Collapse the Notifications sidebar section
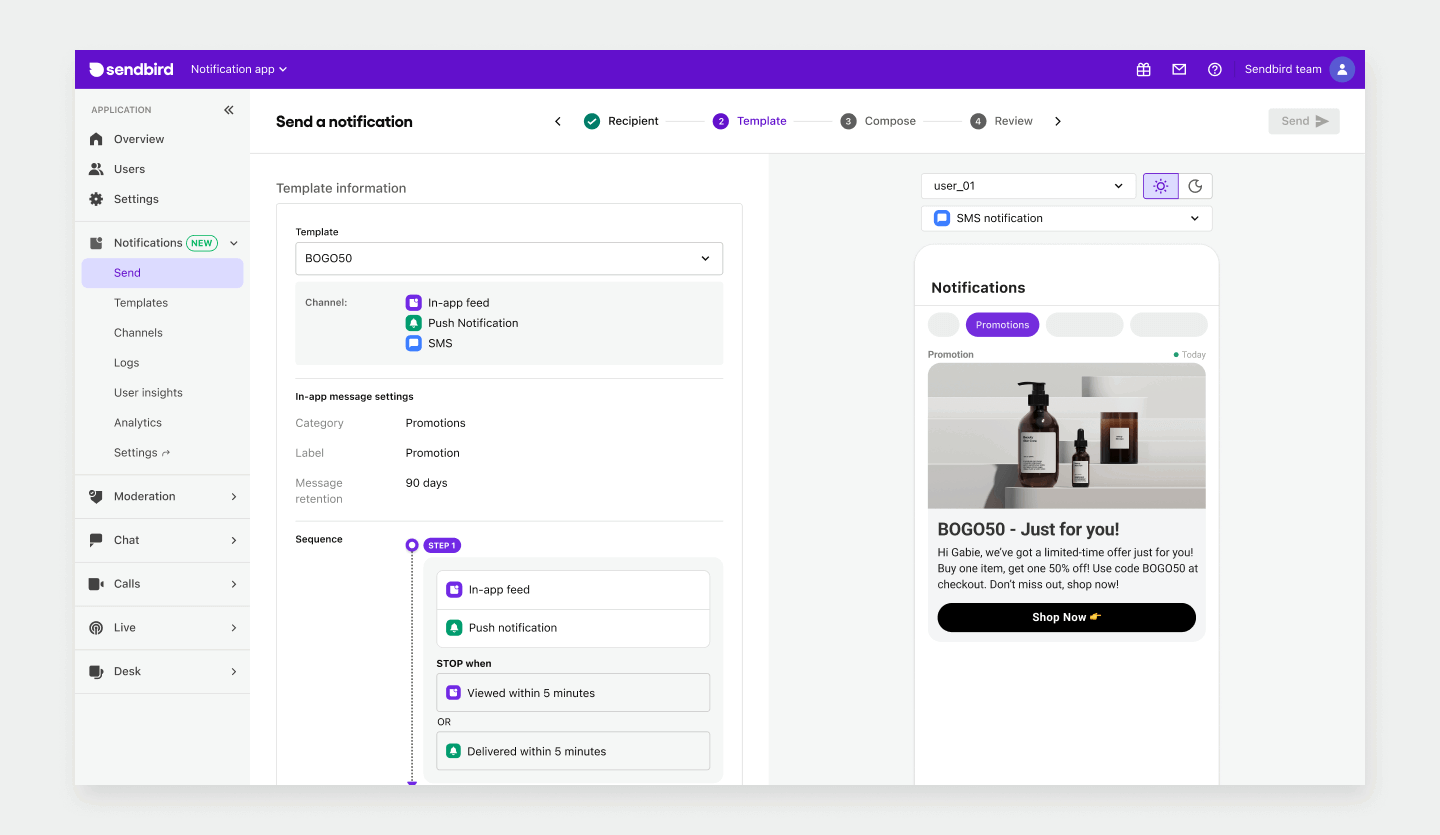The height and width of the screenshot is (835, 1440). 234,243
